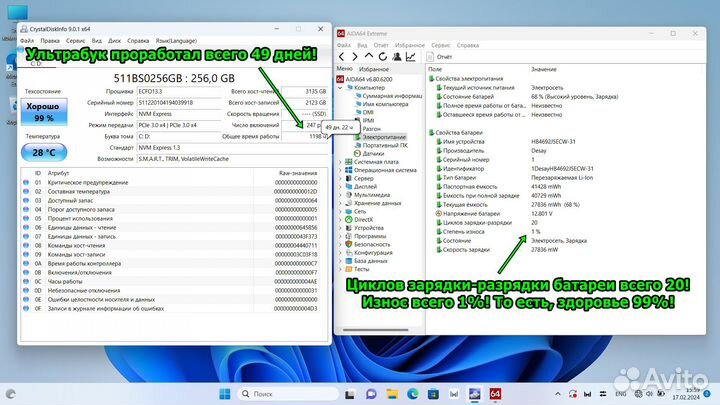Image resolution: width=720 pixels, height=405 pixels.
Task: Expand the Сервер tree node
Action: point(340,179)
